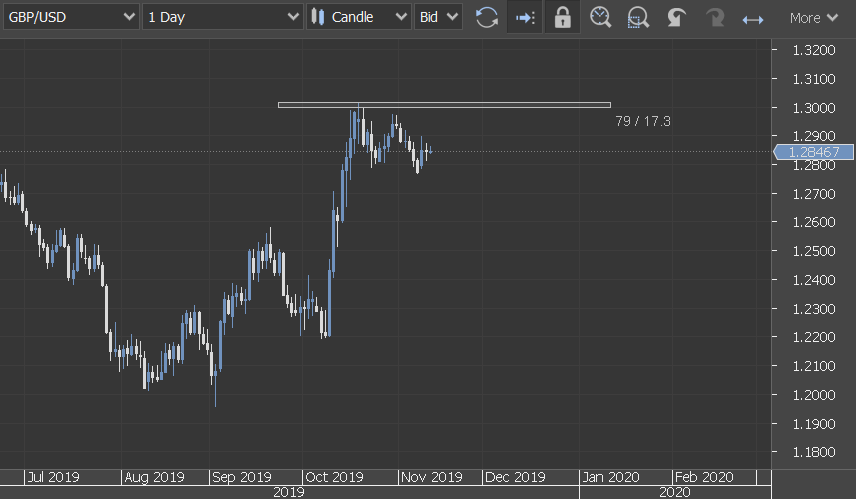The image size is (856, 499).
Task: Click the Sep 2019 time axis label
Action: coord(242,477)
